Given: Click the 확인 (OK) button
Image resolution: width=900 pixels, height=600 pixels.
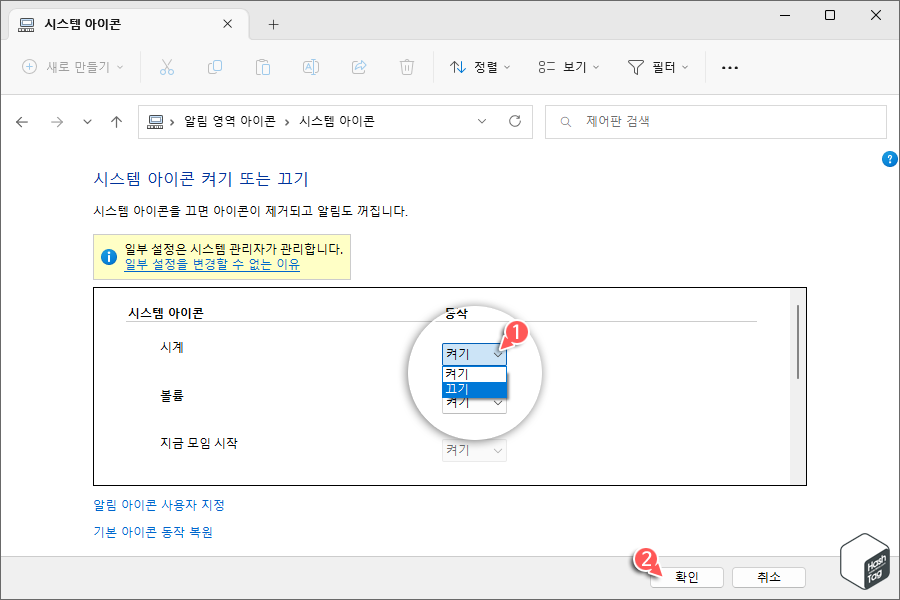Looking at the screenshot, I should tap(687, 576).
